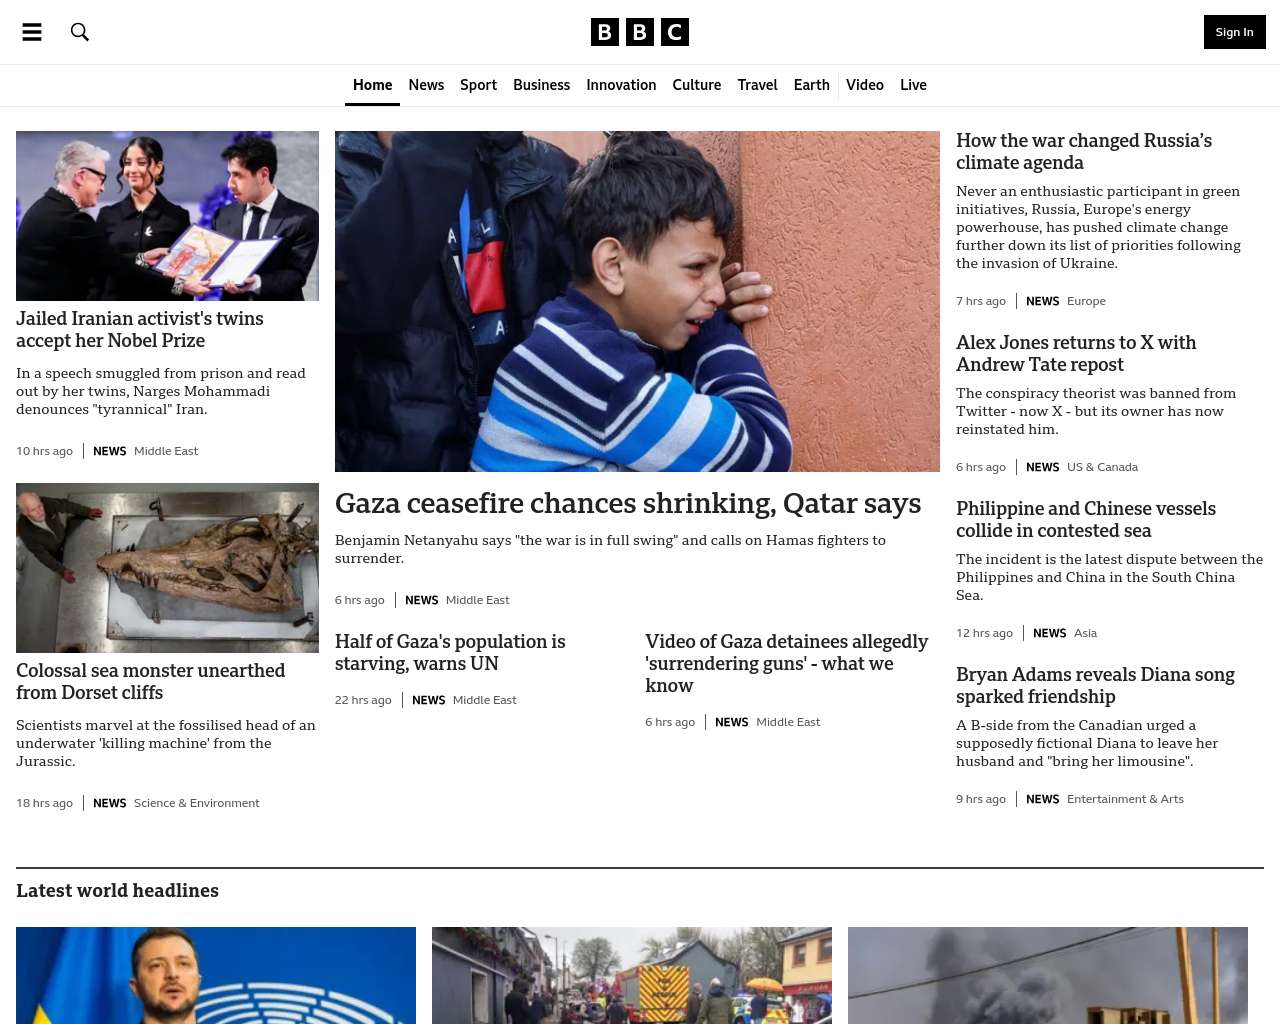Open Alex Jones returns to X article
The image size is (1280, 1024).
pyautogui.click(x=1076, y=353)
